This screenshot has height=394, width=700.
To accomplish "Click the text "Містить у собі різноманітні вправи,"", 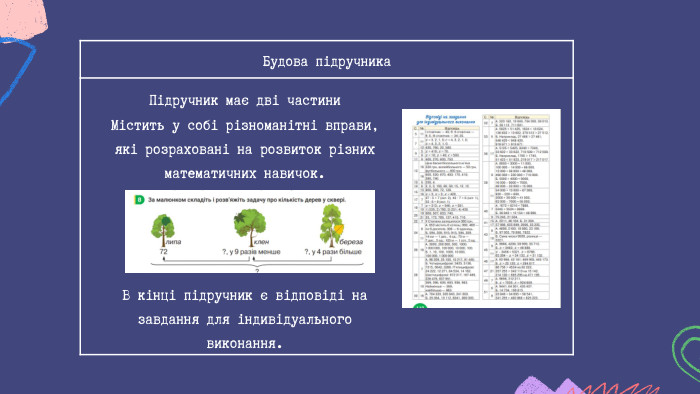I will point(244,125).
